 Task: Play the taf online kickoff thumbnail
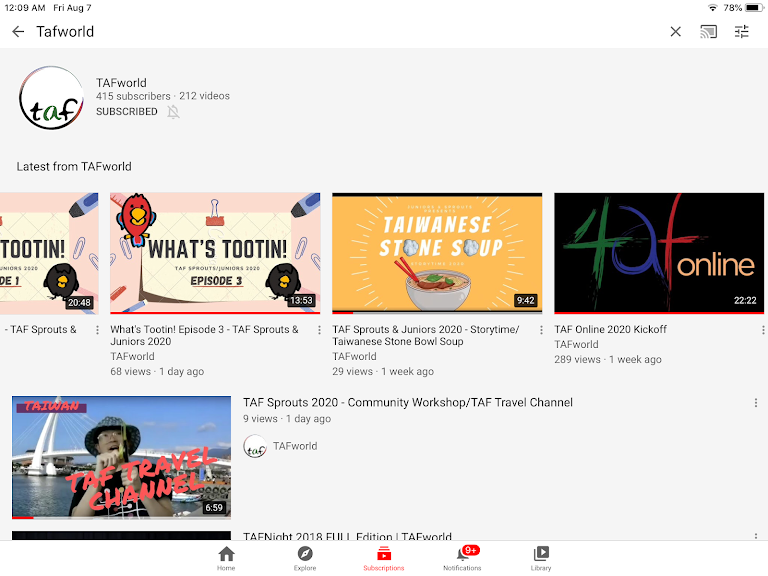pyautogui.click(x=659, y=253)
